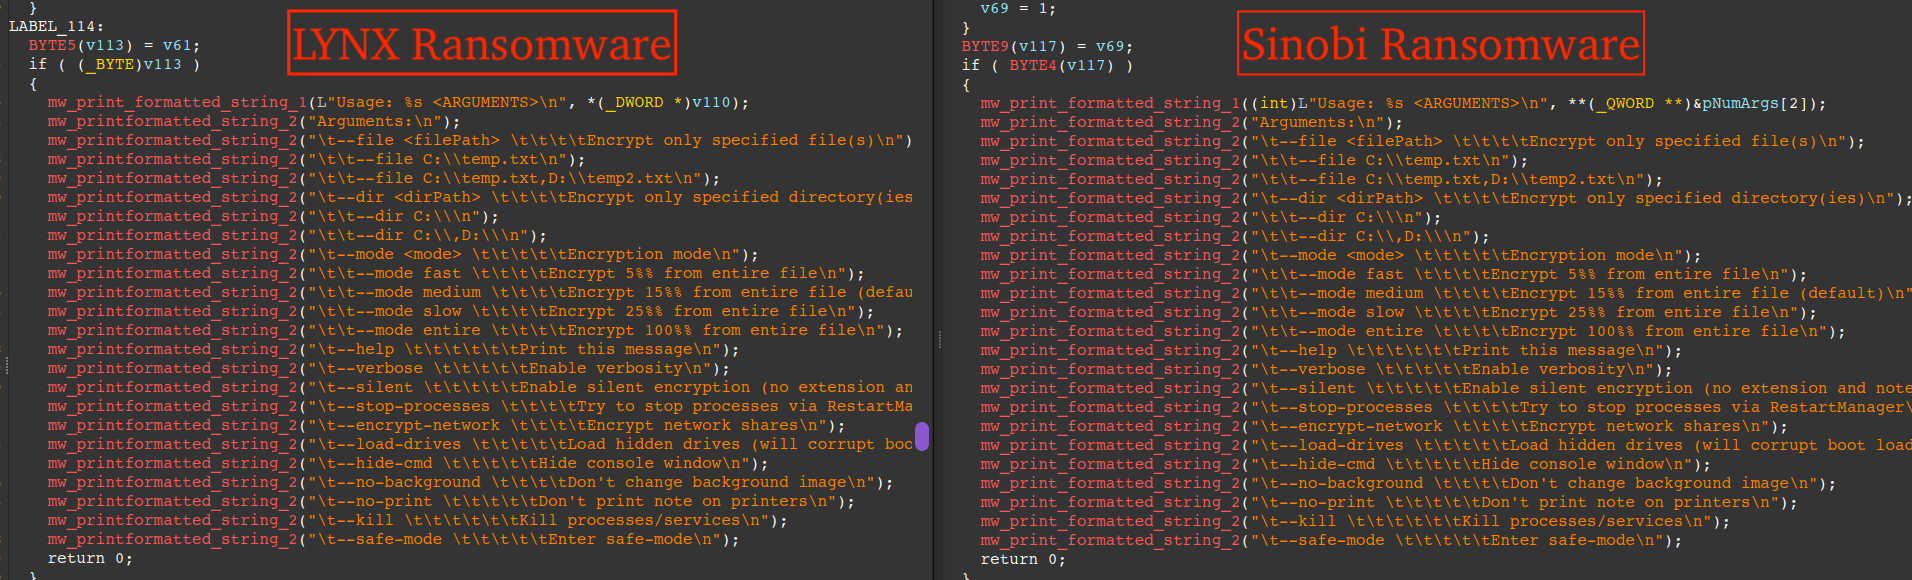Viewport: 1912px width, 580px height.
Task: Click the v110 variable in left pane
Action: [715, 102]
